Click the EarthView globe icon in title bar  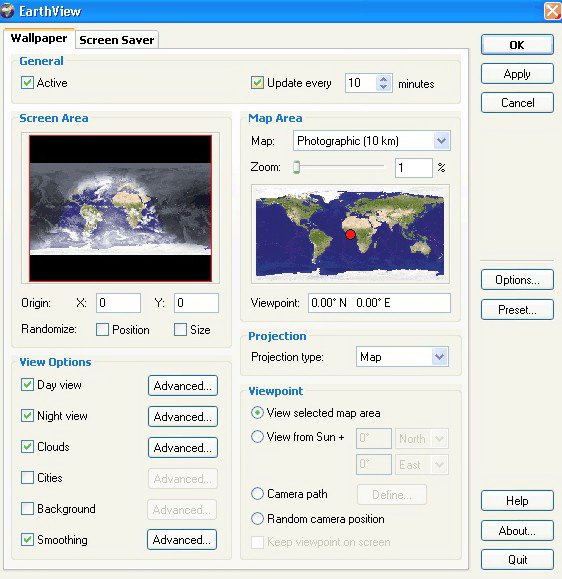7,11
